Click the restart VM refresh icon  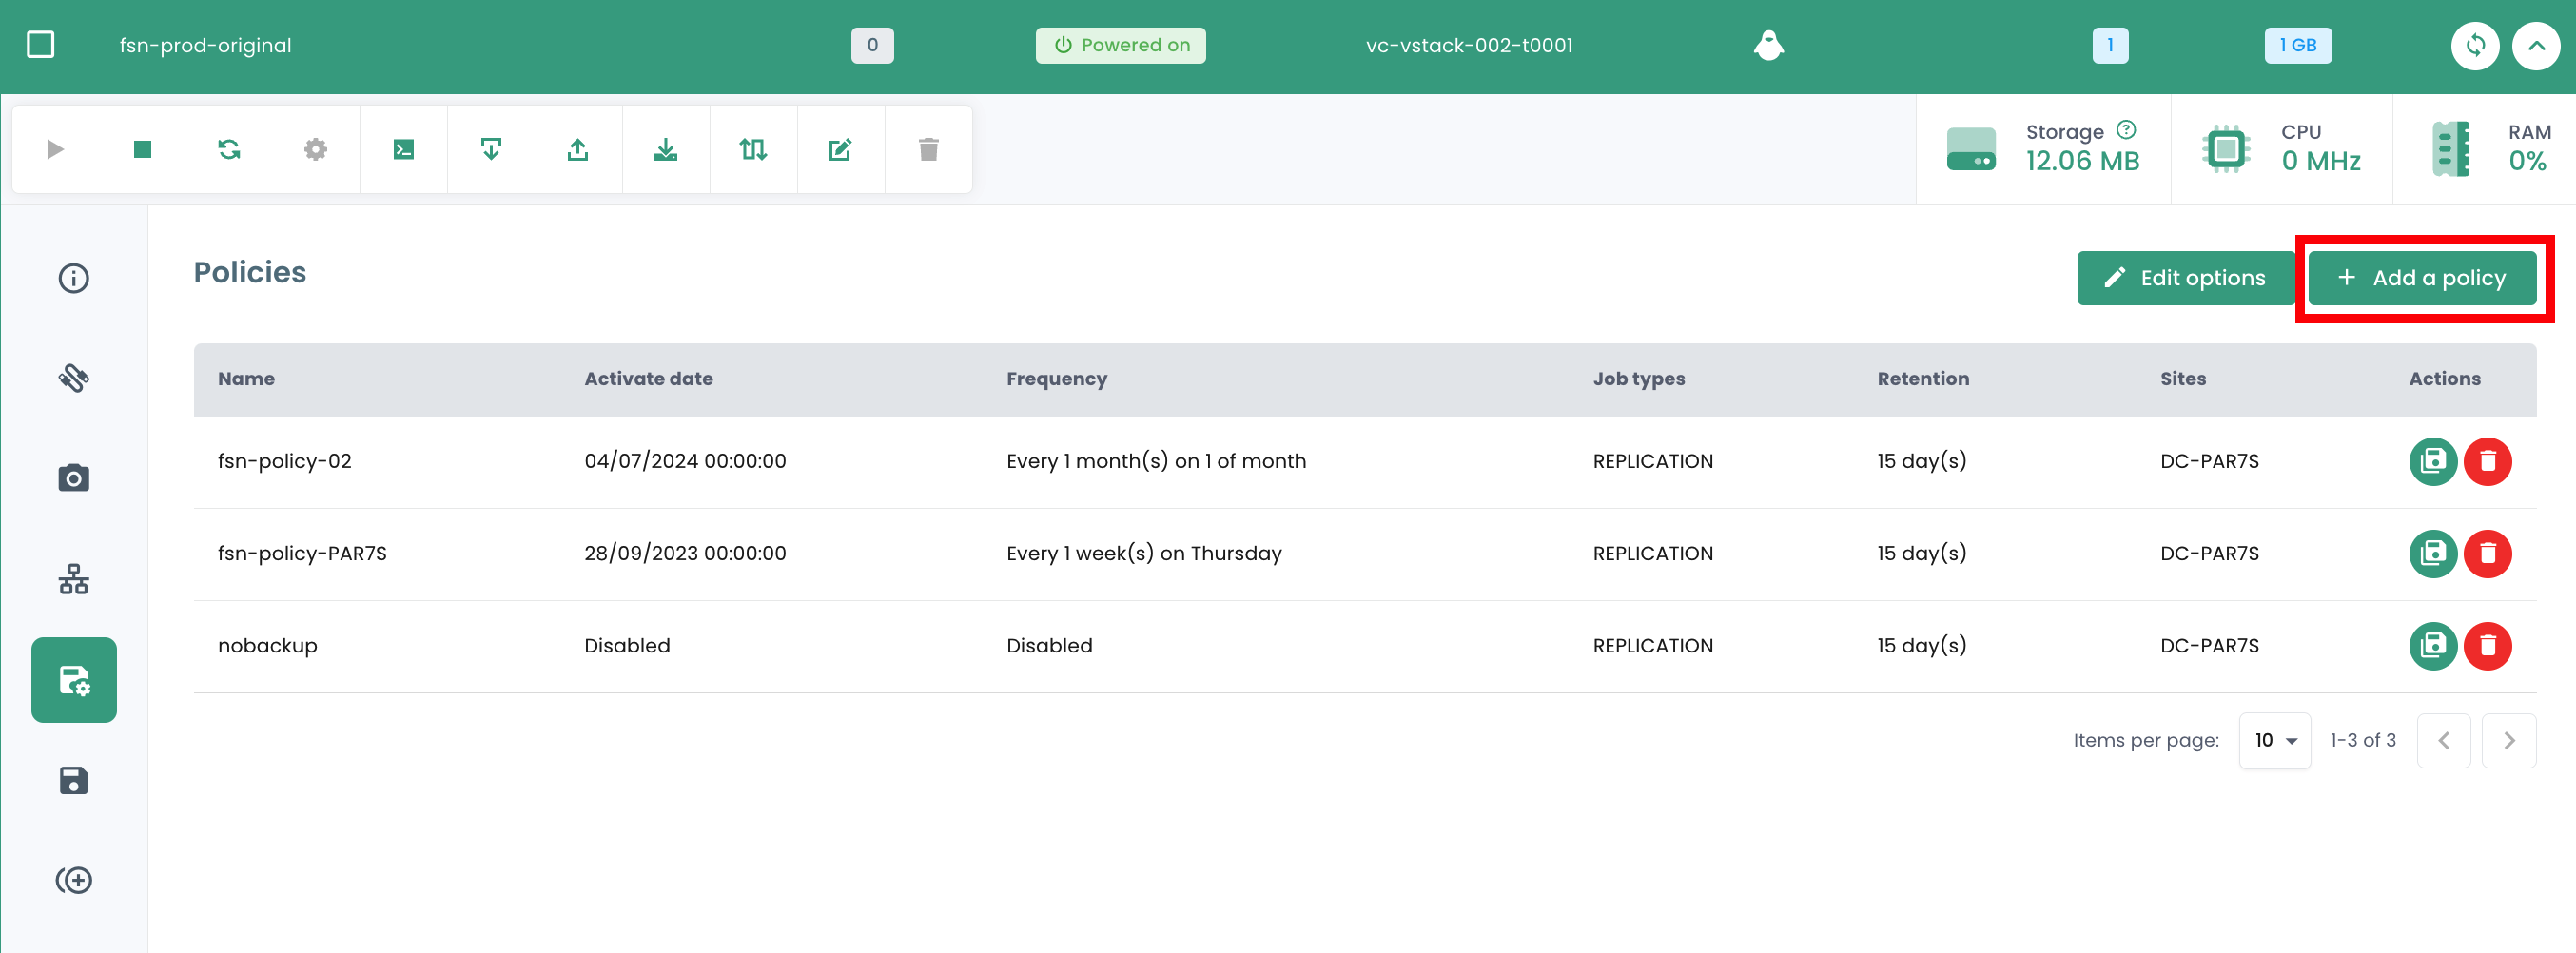pyautogui.click(x=229, y=150)
